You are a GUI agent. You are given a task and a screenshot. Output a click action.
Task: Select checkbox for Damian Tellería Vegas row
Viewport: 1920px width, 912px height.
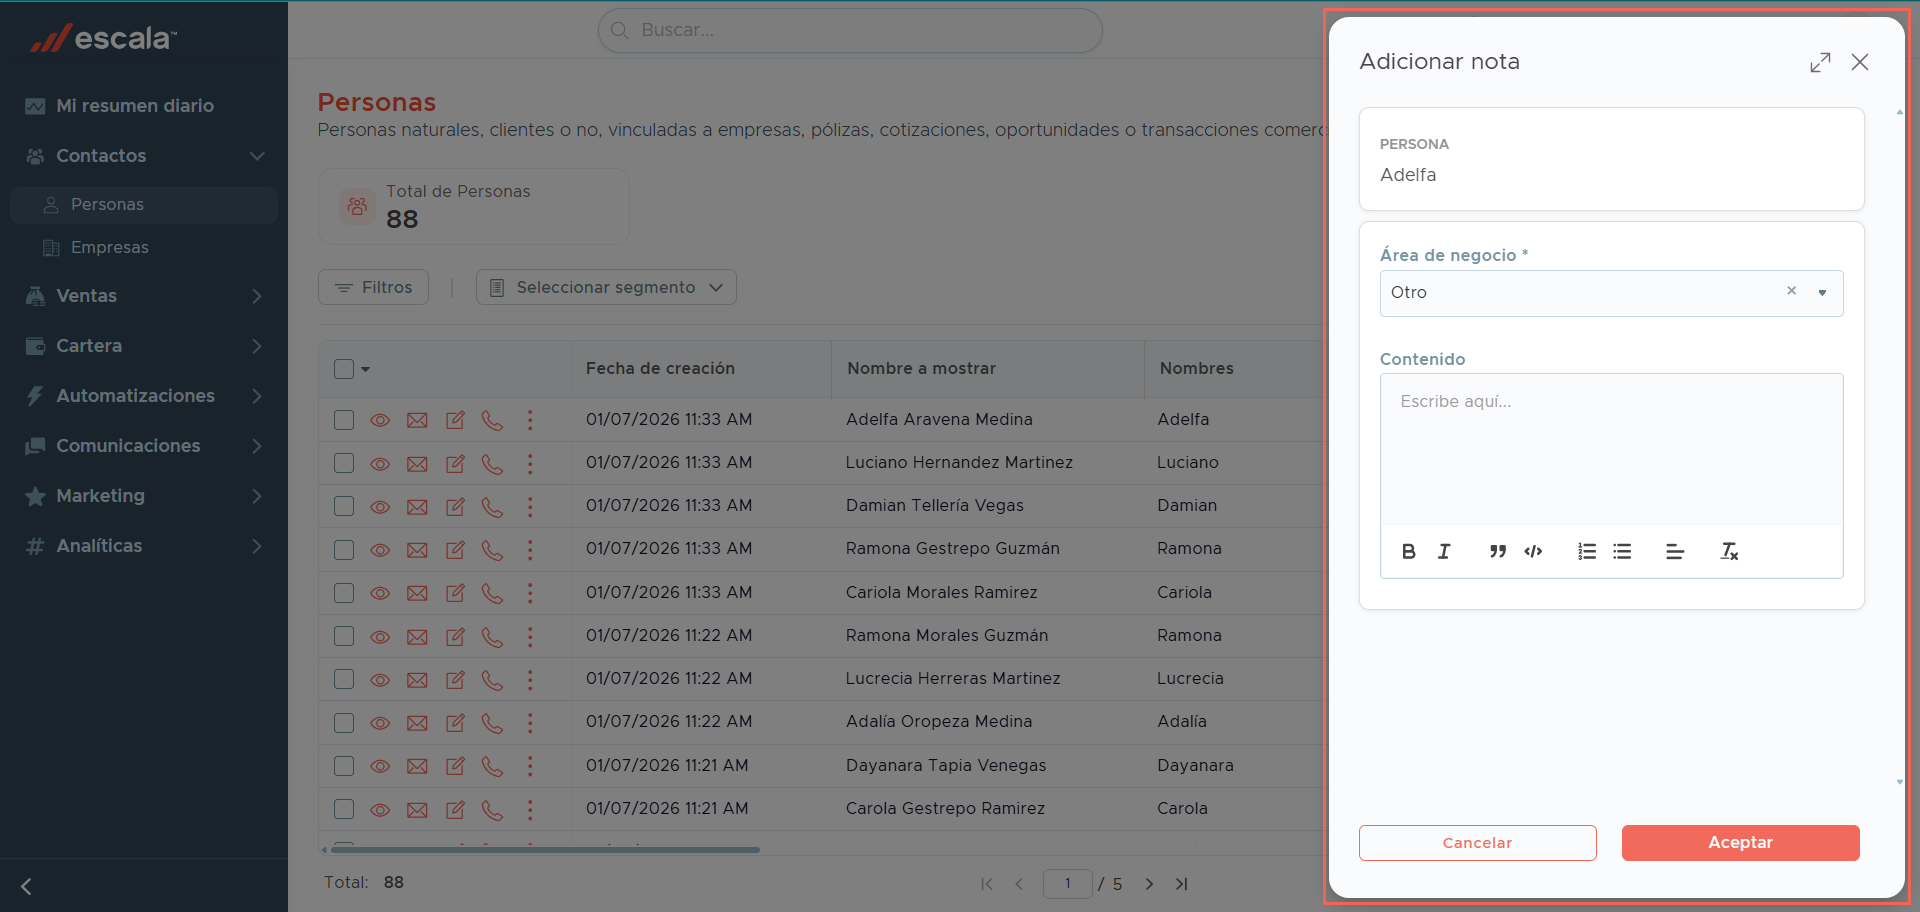click(x=344, y=506)
